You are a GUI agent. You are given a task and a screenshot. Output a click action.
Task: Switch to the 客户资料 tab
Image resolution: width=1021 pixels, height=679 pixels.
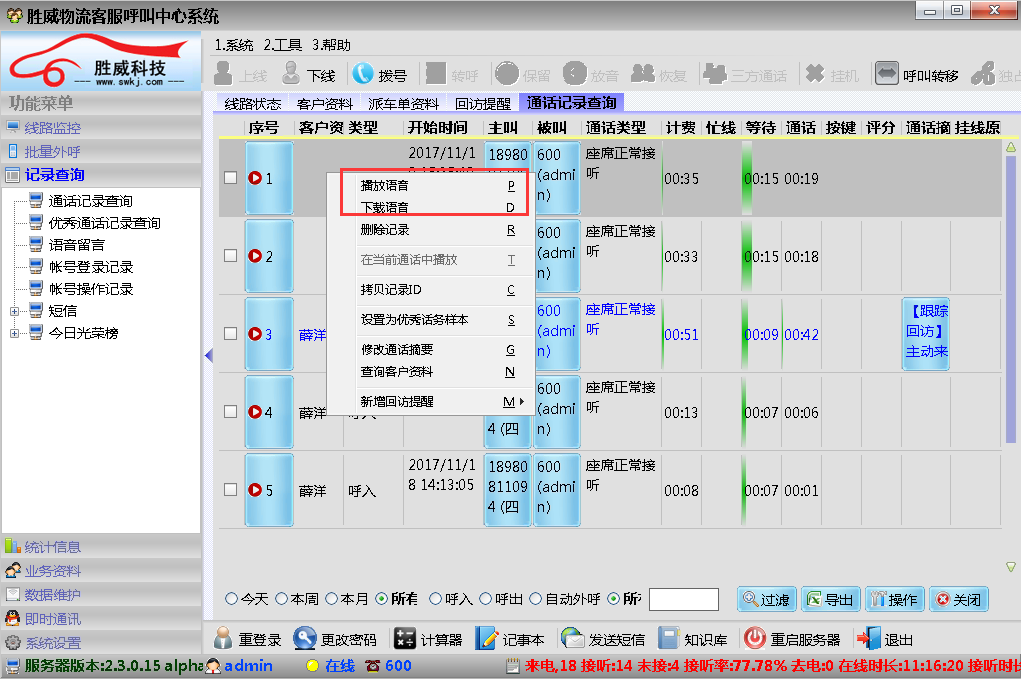pyautogui.click(x=325, y=103)
